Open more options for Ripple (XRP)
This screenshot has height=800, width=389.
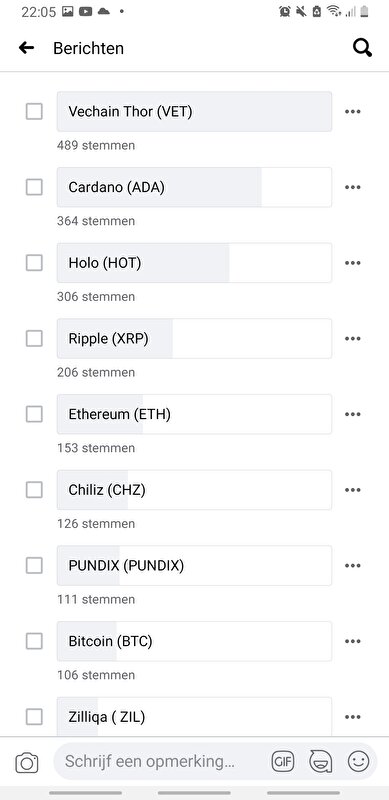tap(353, 339)
